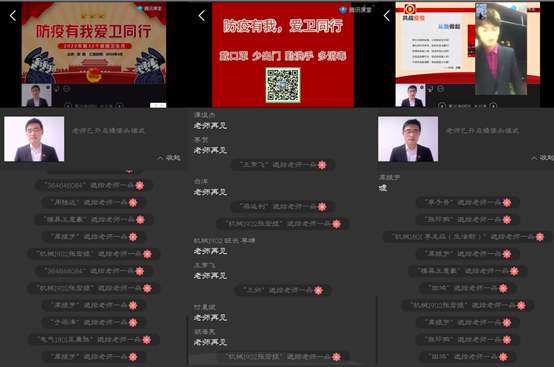Collapse teacher camera with 收起 in right panel
This screenshot has height=367, width=554.
(542, 158)
